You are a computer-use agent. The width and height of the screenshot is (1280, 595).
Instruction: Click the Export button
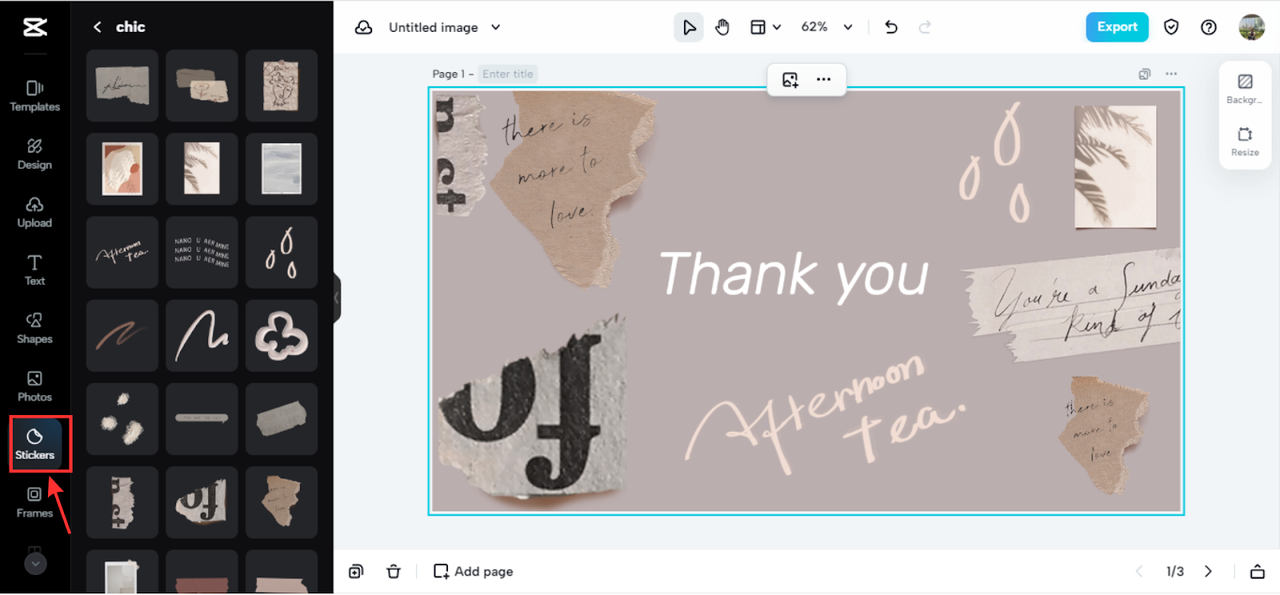1117,27
